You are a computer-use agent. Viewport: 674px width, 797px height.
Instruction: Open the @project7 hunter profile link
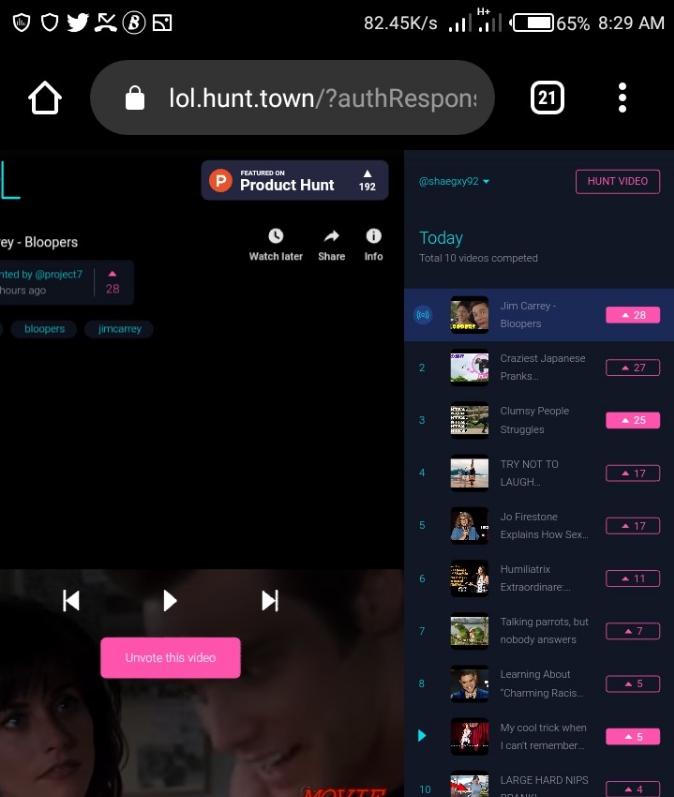pyautogui.click(x=58, y=274)
